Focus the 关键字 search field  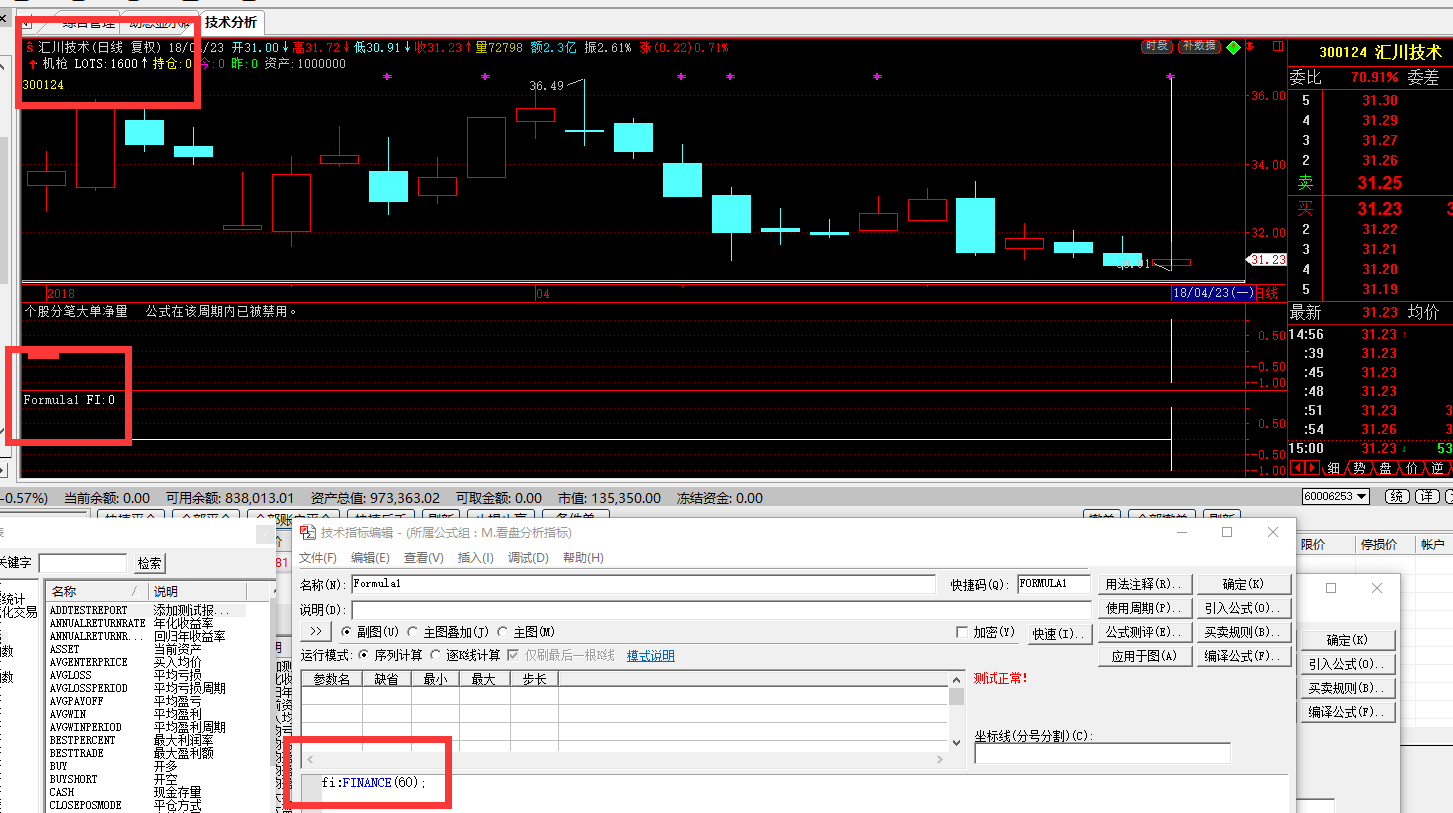pyautogui.click(x=83, y=563)
